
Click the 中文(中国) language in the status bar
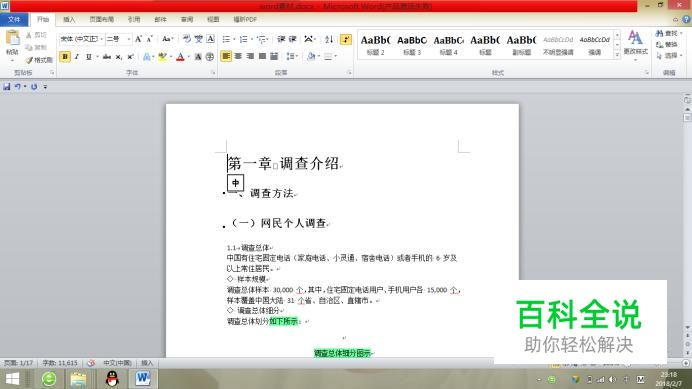tap(117, 363)
